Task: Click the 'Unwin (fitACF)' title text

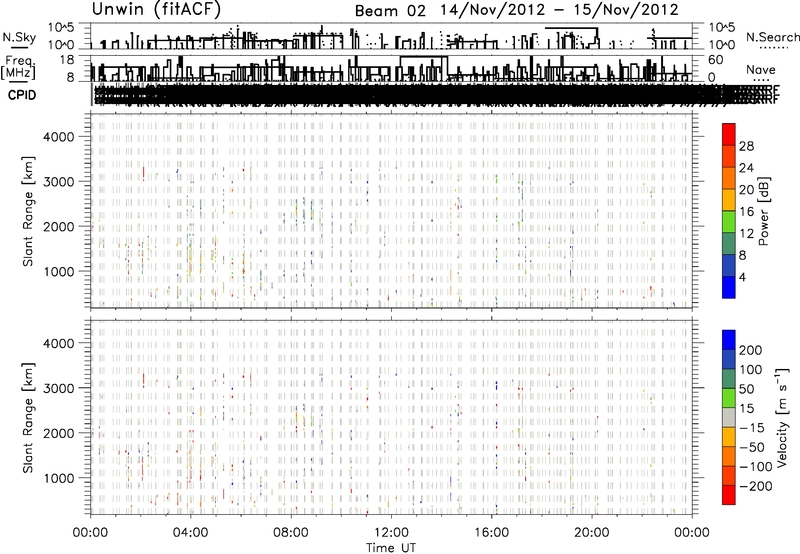Action: click(x=156, y=9)
